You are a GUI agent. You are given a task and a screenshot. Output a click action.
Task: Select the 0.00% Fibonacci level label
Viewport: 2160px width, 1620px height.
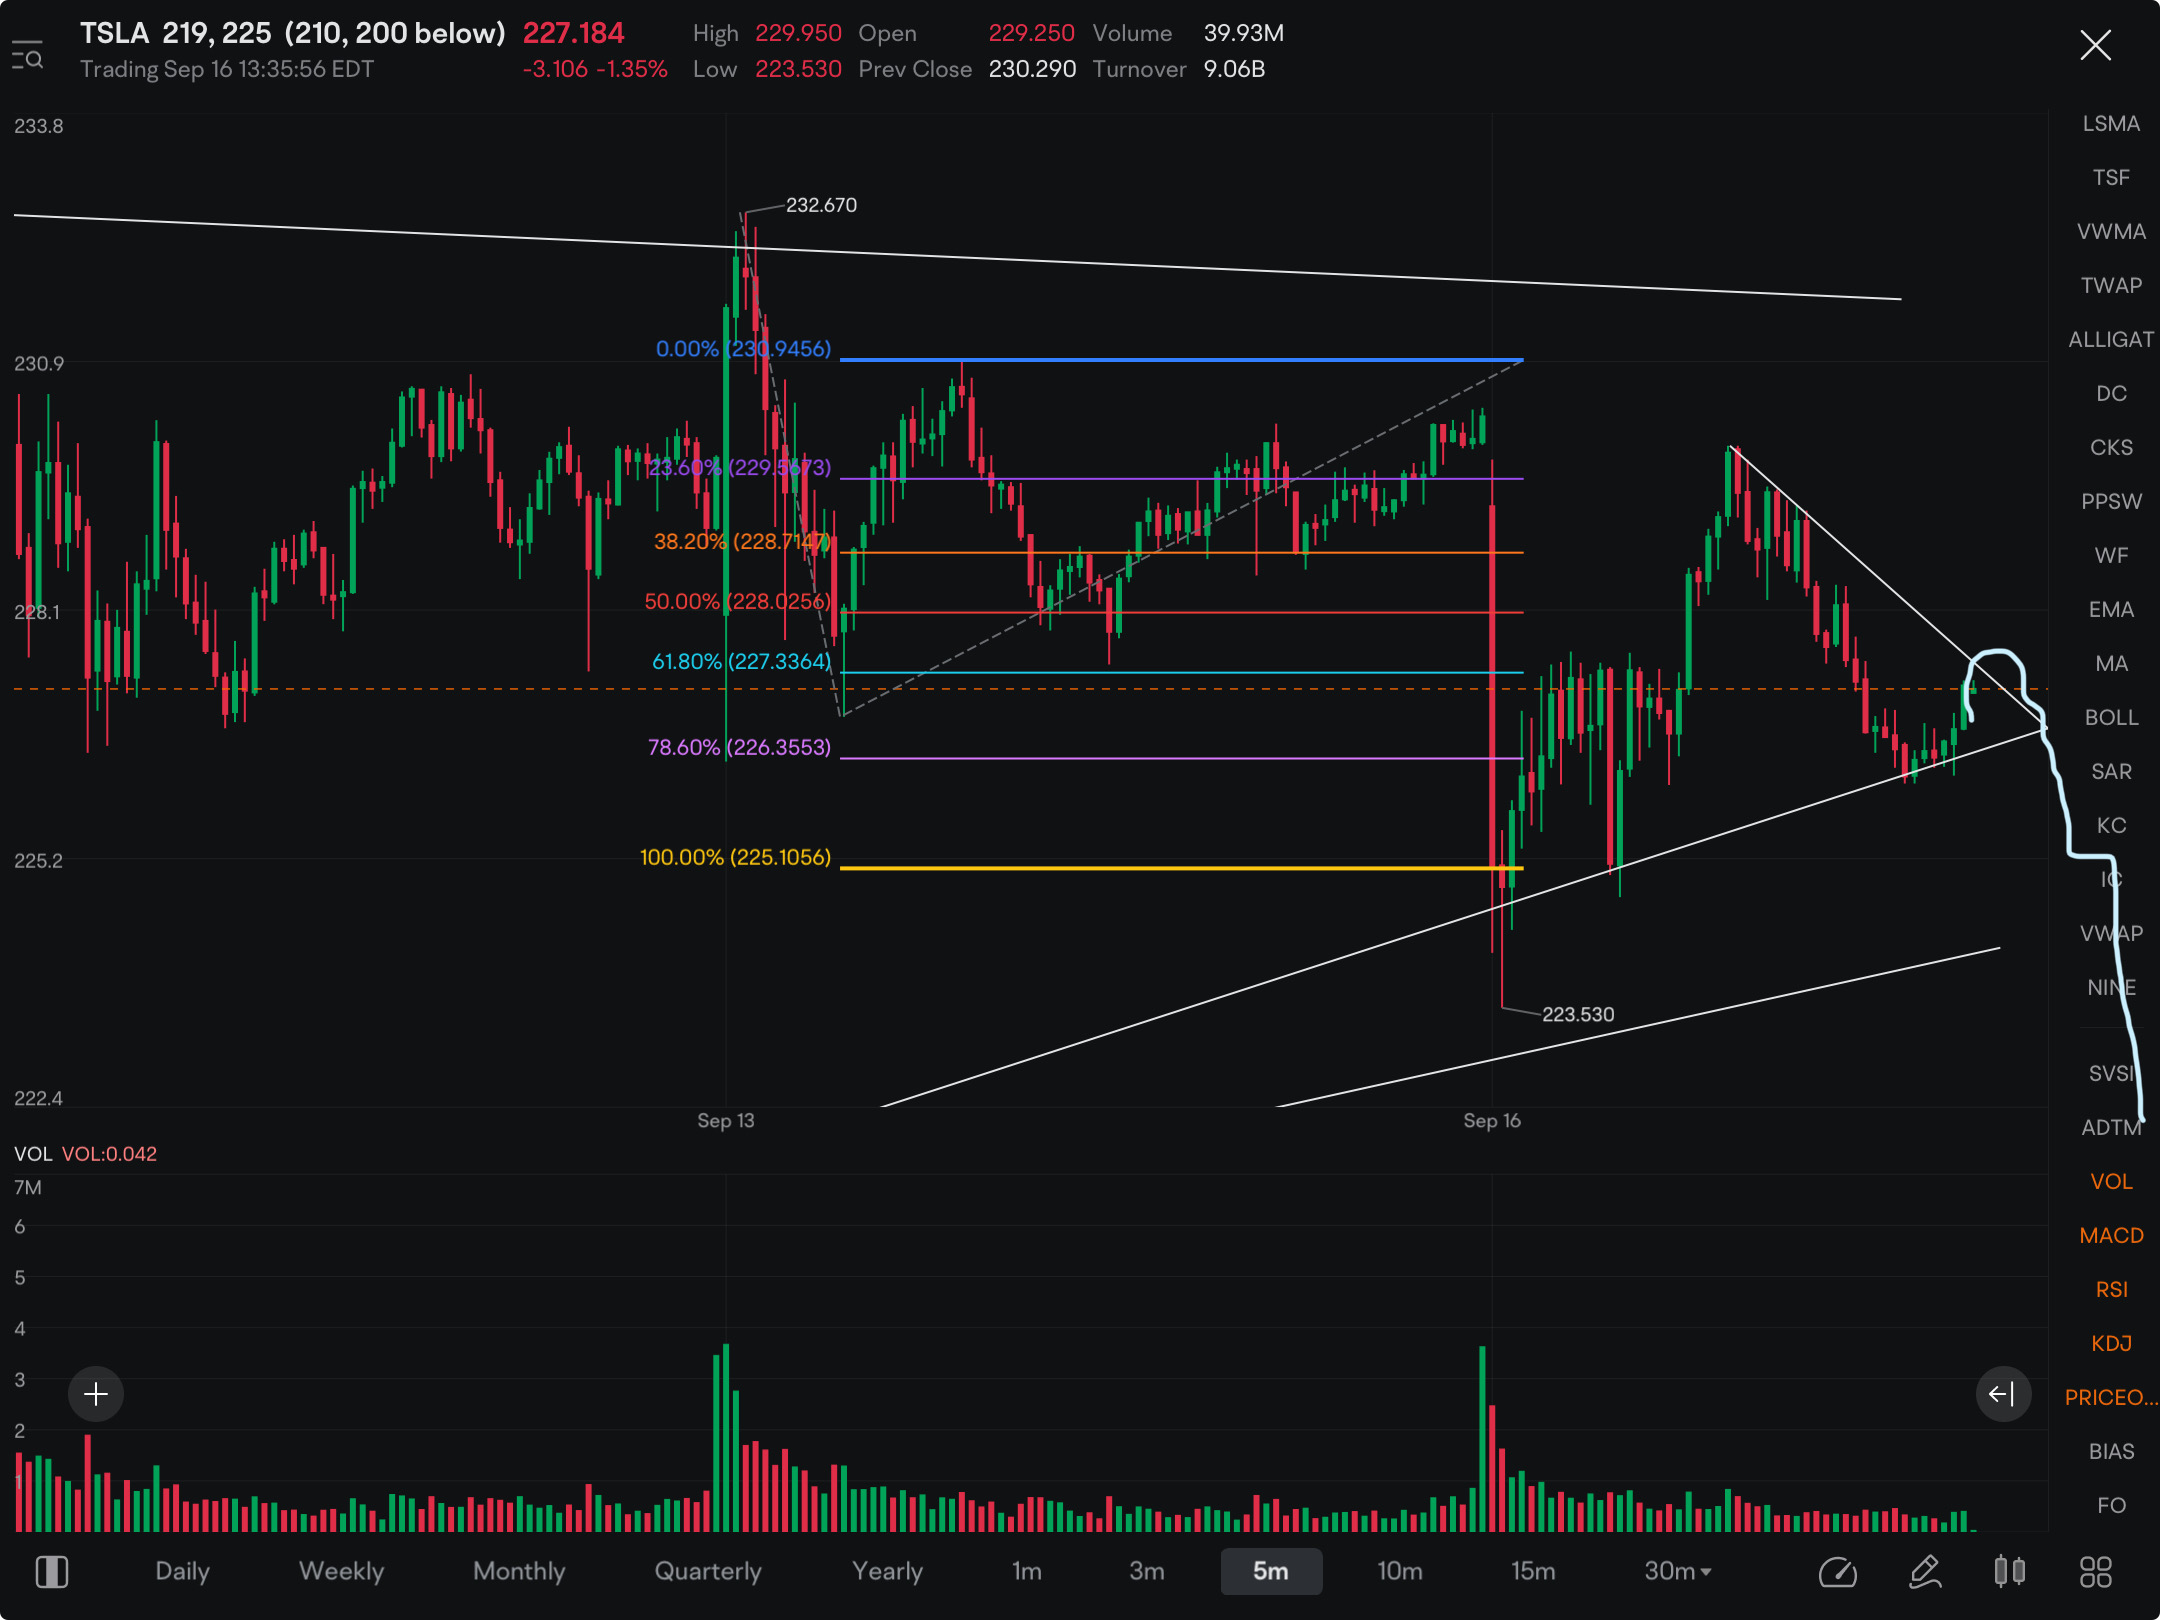coord(743,349)
